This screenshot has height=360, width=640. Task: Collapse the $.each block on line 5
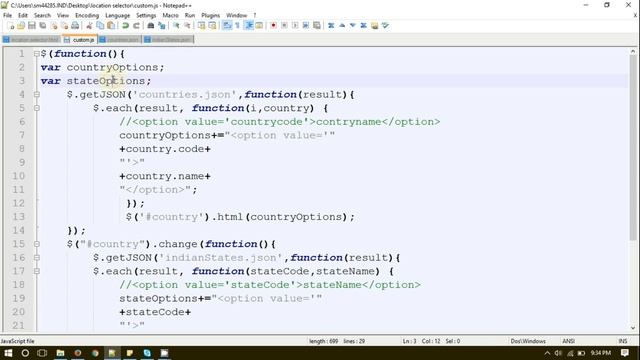click(x=37, y=108)
